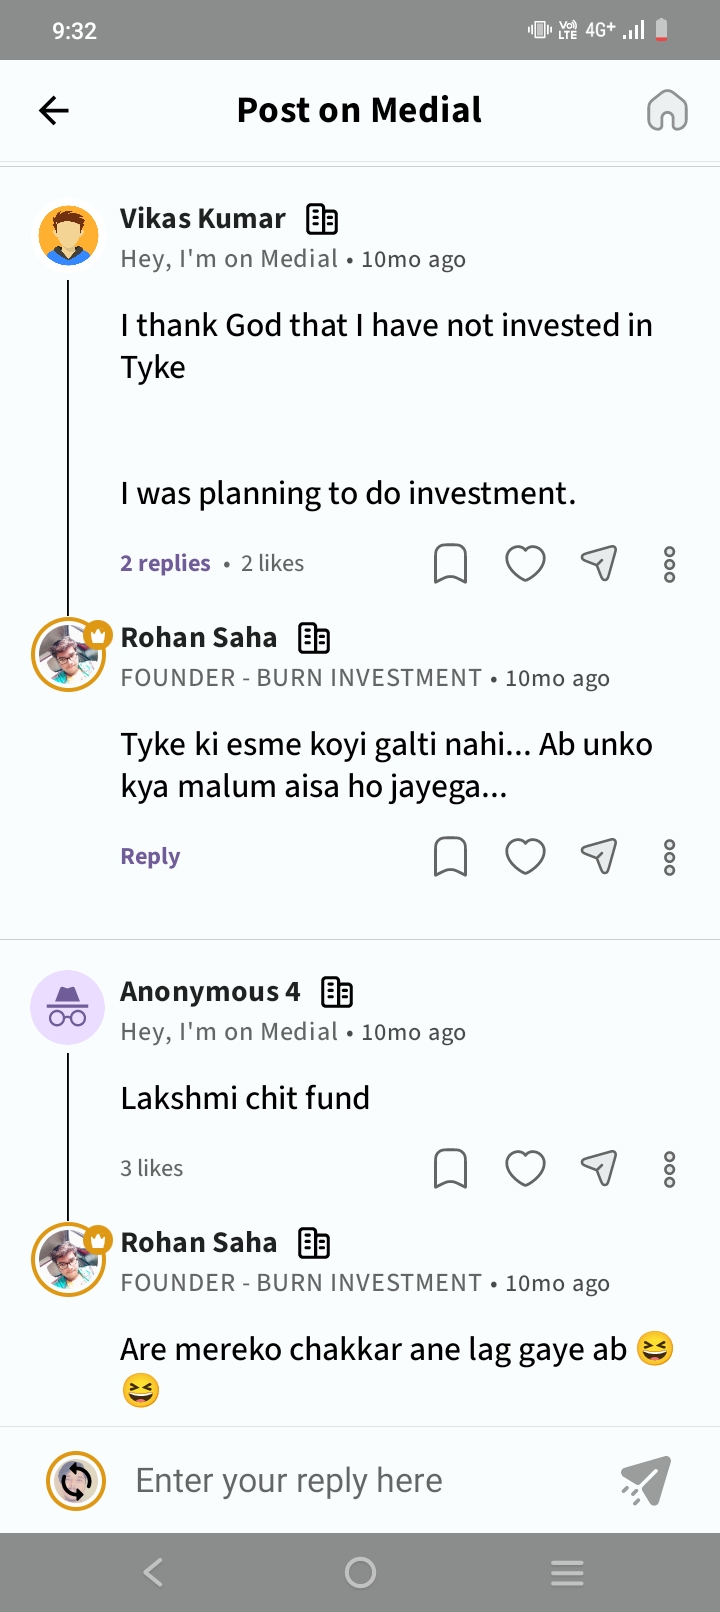Viewport: 720px width, 1612px height.
Task: Expand the 2 replies thread
Action: coord(165,564)
